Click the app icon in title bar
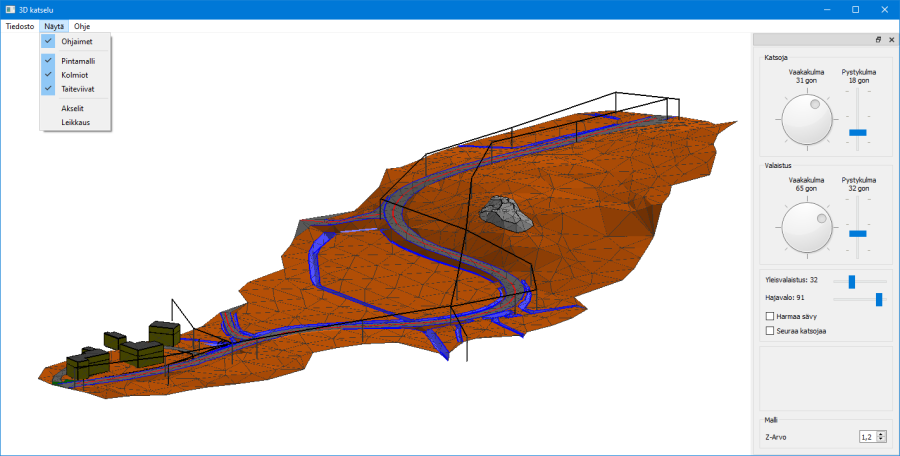This screenshot has width=900, height=456. tap(10, 9)
